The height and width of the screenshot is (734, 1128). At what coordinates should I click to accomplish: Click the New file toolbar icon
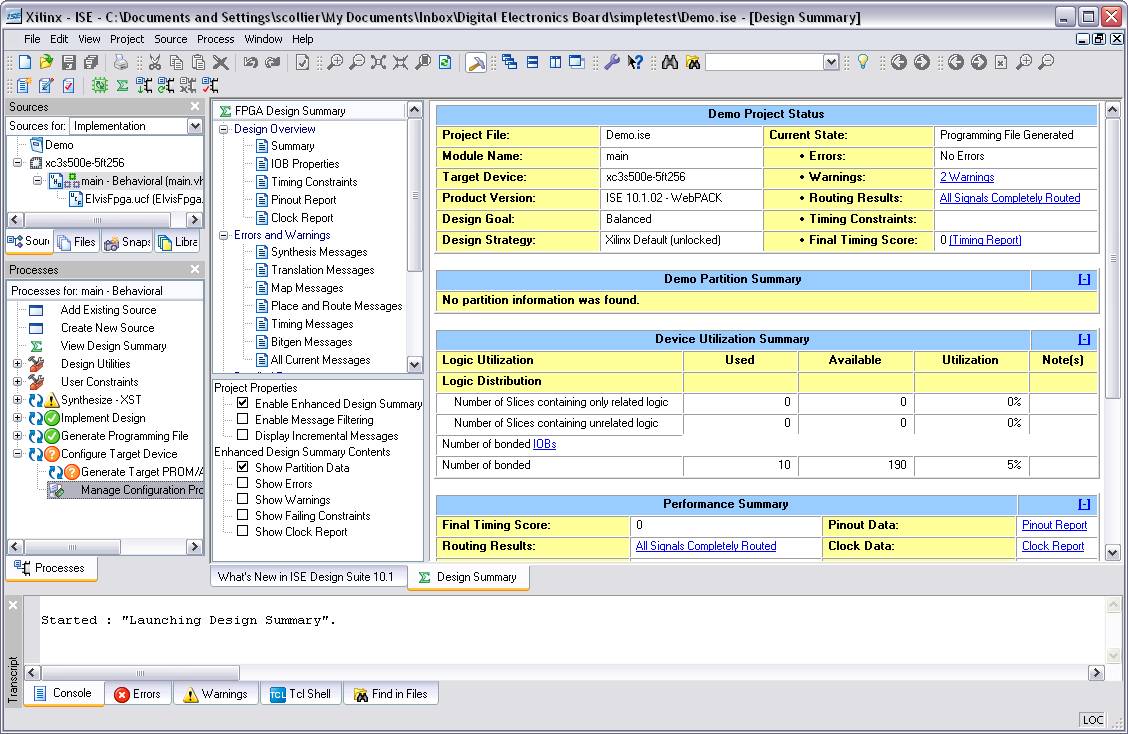tap(25, 62)
